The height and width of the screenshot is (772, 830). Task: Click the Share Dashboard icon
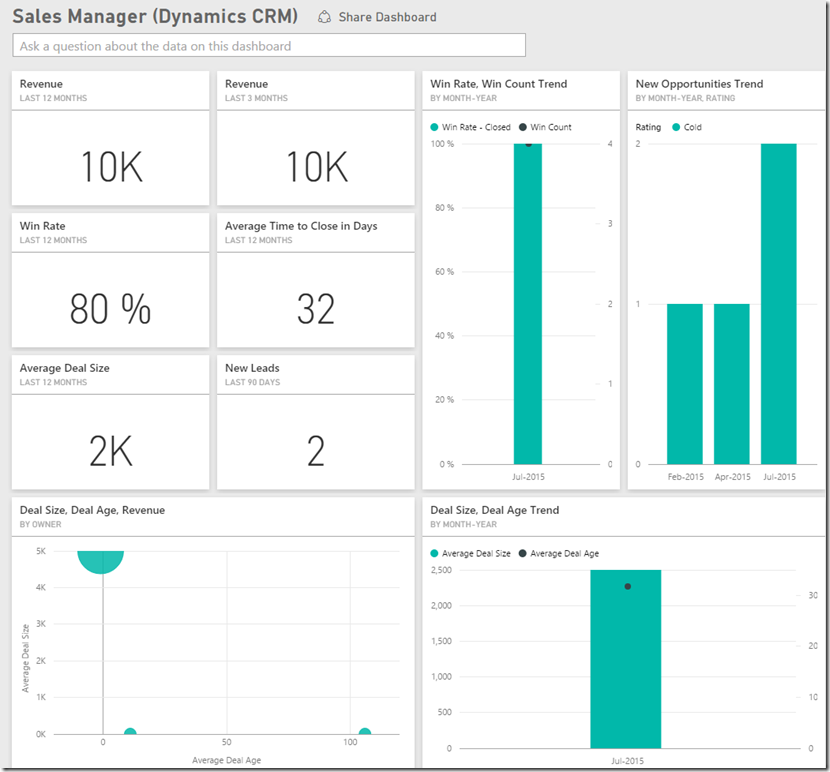324,17
